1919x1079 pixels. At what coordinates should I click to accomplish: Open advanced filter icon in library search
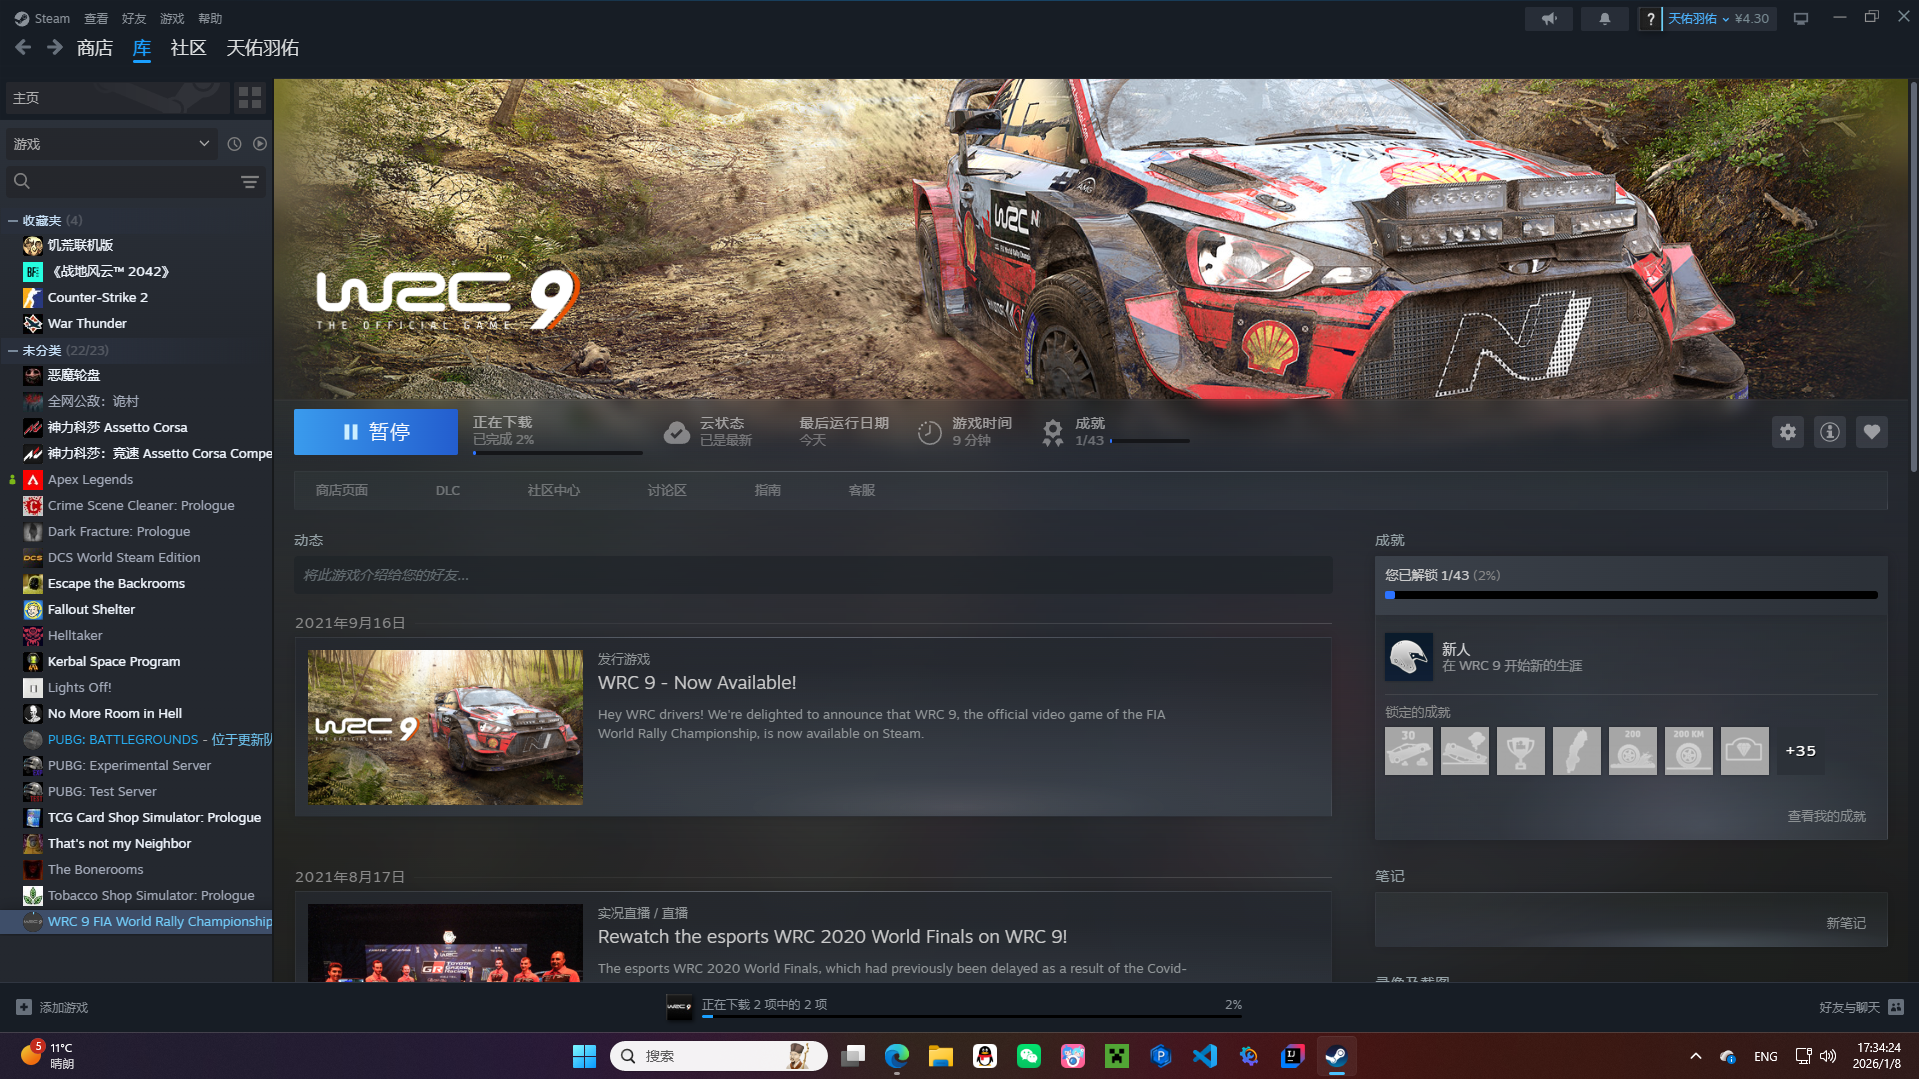250,182
